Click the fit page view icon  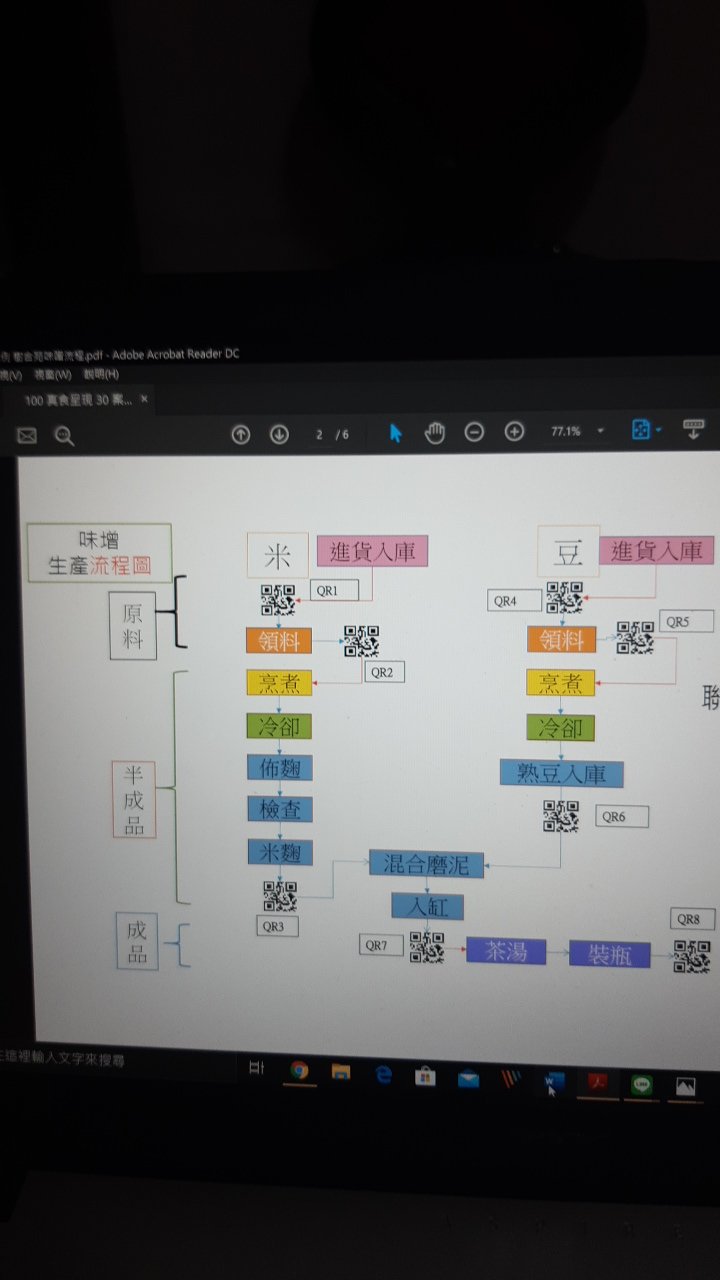pyautogui.click(x=641, y=430)
